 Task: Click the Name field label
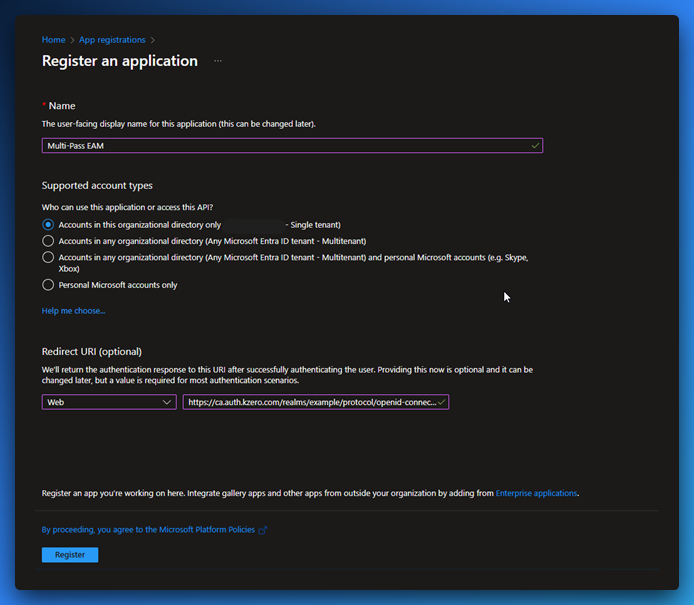62,106
